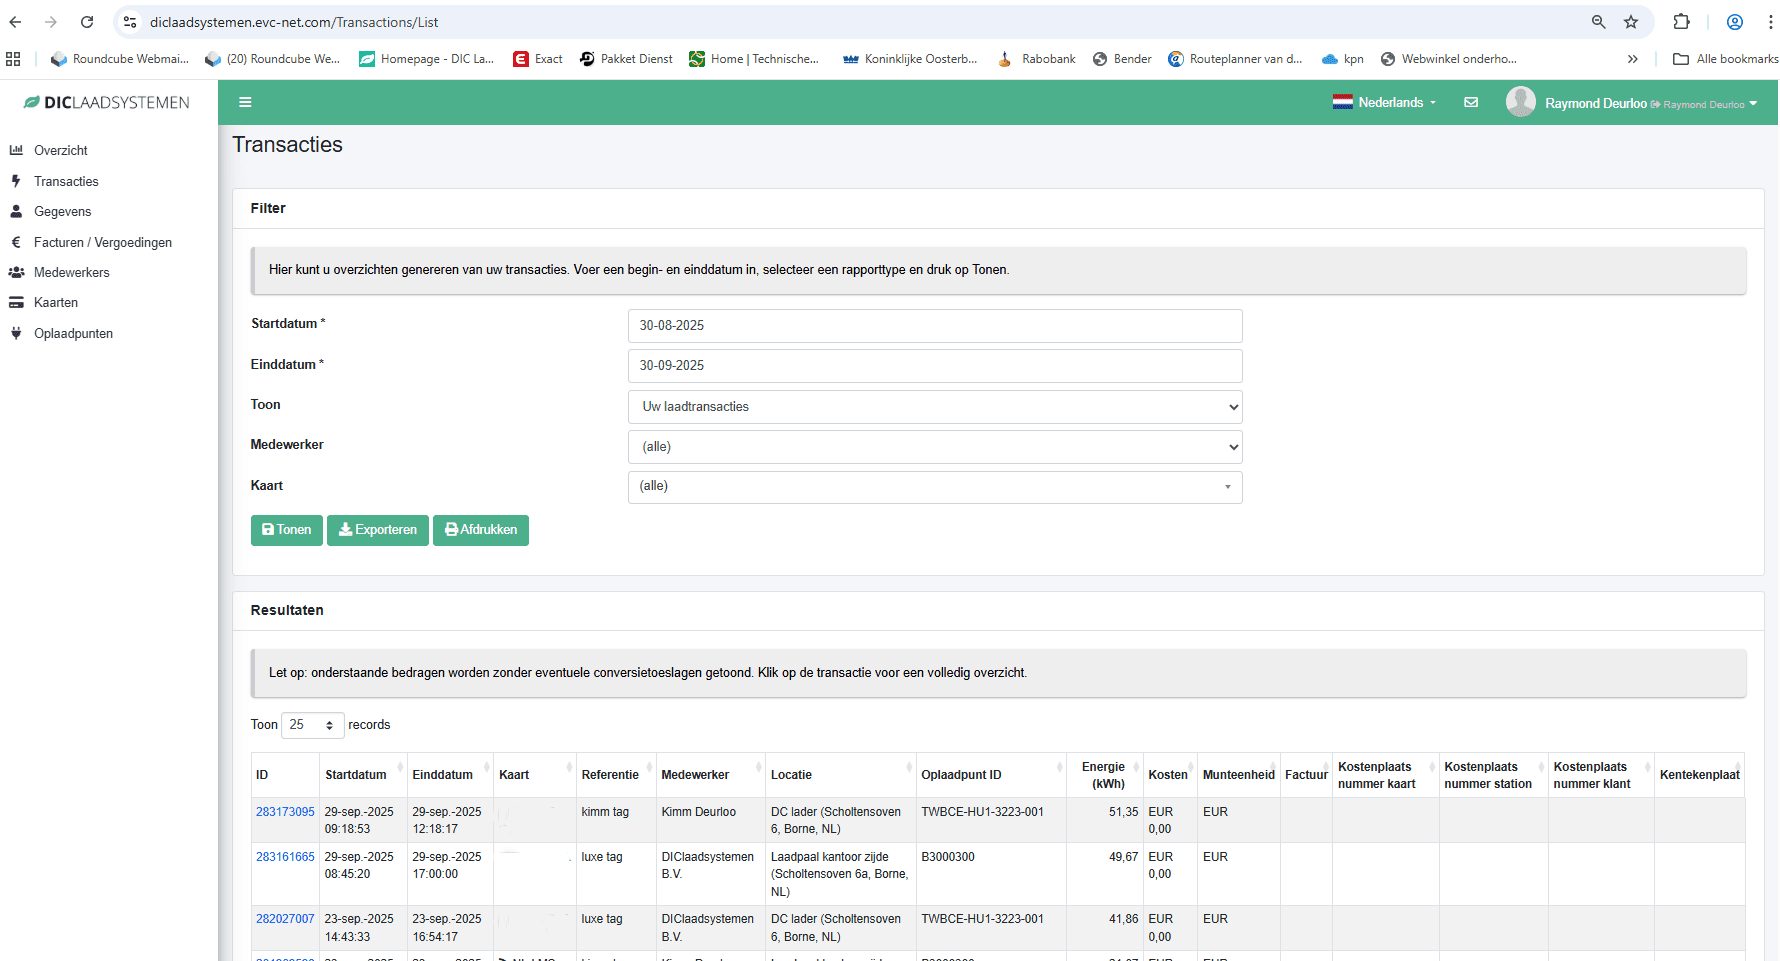Open the Bender bookmark
Image resolution: width=1780 pixels, height=961 pixels.
pos(1122,59)
